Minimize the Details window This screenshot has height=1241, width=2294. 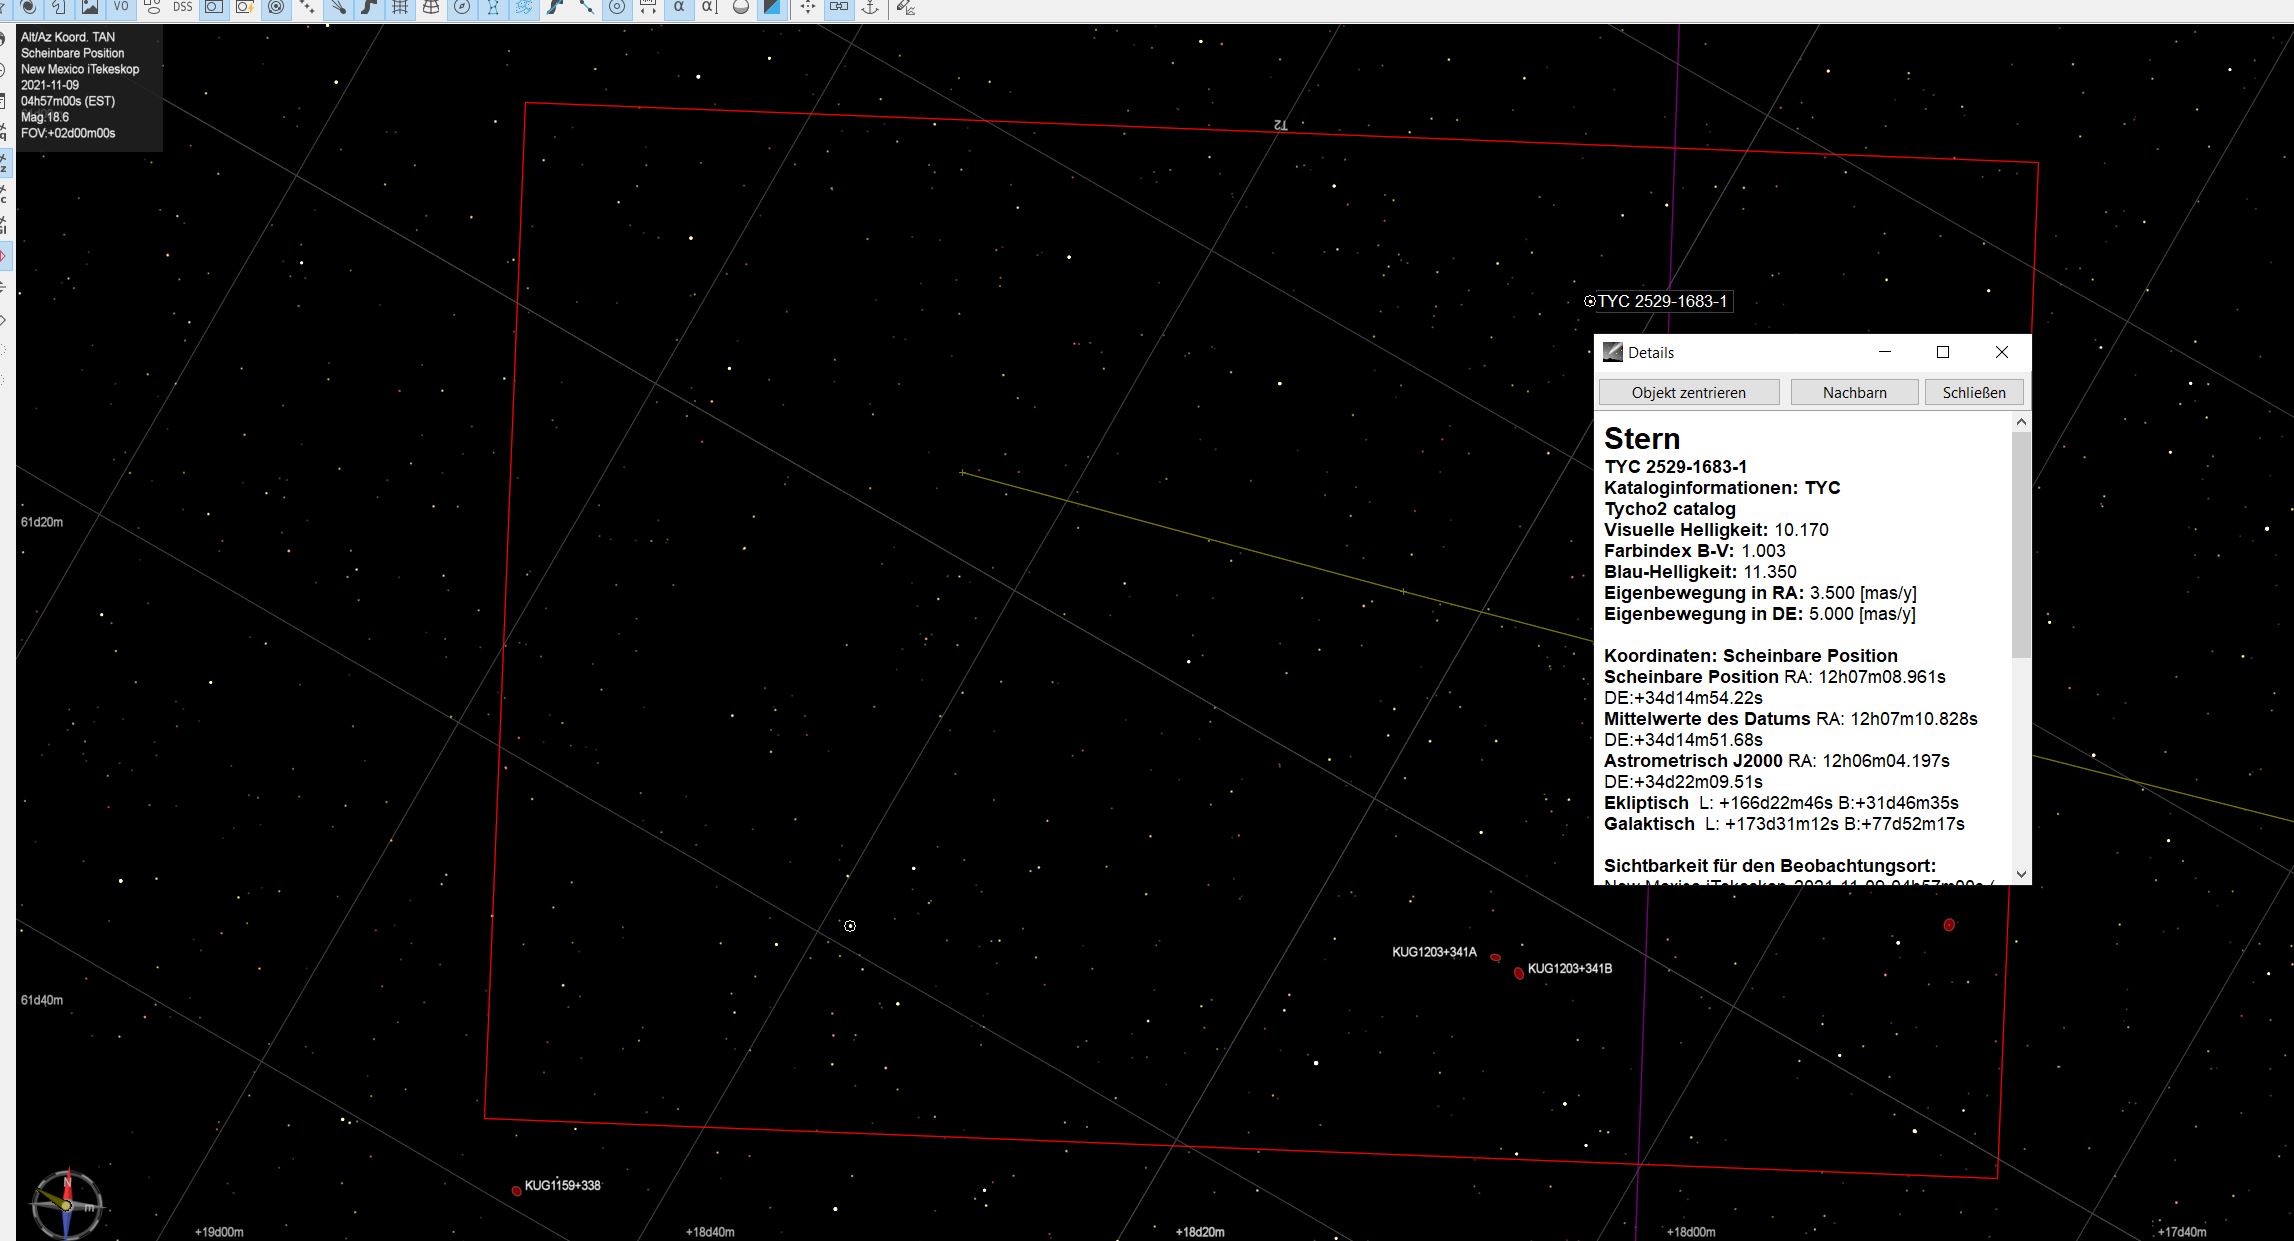pos(1885,352)
